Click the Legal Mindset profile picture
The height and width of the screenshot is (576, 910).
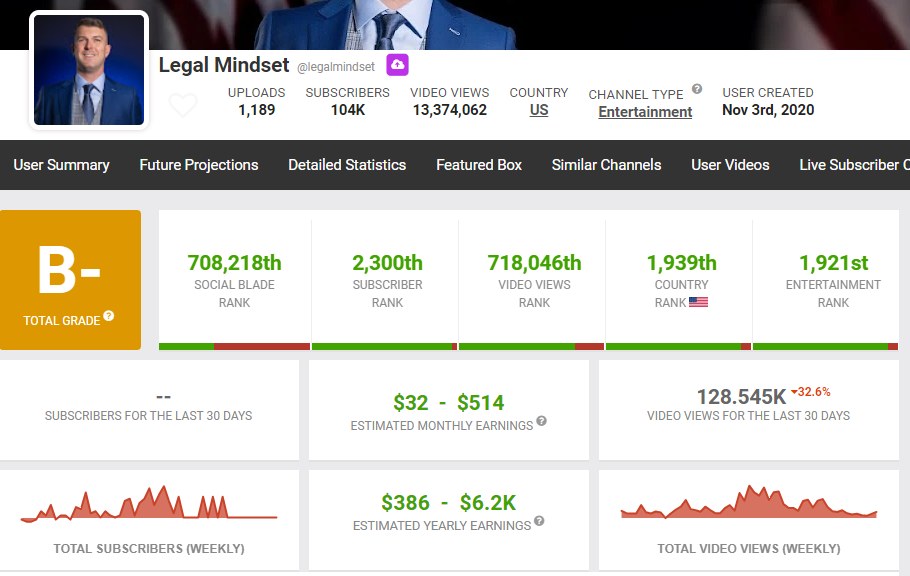[x=89, y=70]
